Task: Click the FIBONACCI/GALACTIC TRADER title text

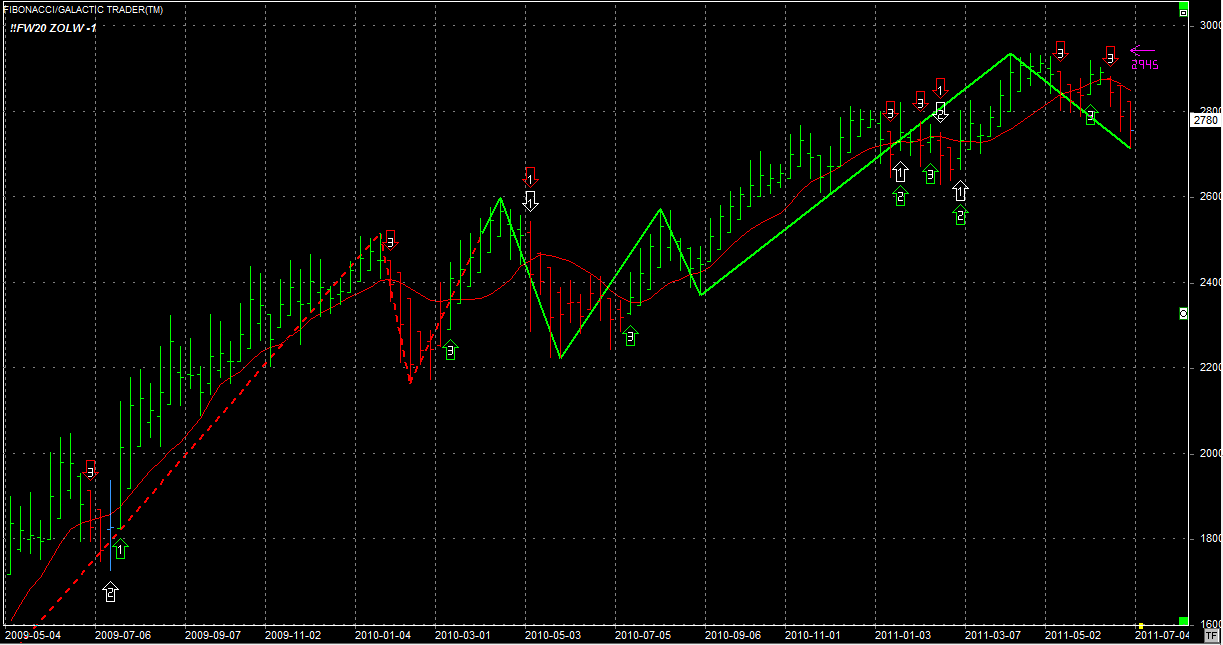Action: coord(83,9)
